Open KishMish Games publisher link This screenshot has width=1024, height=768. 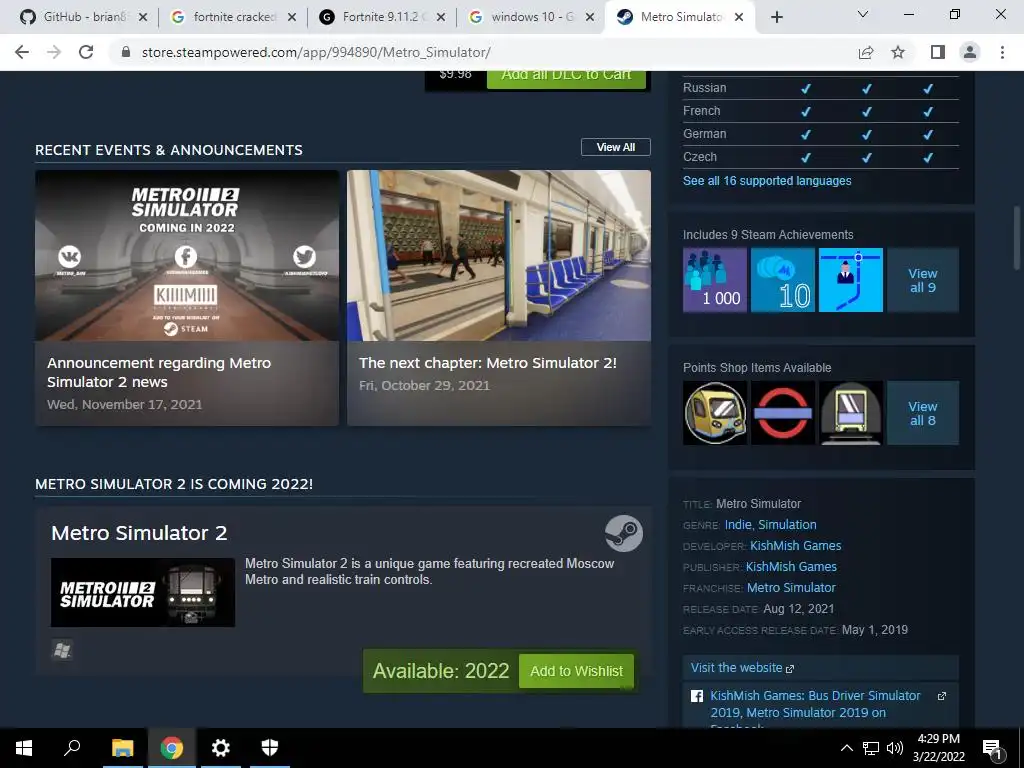pos(791,566)
